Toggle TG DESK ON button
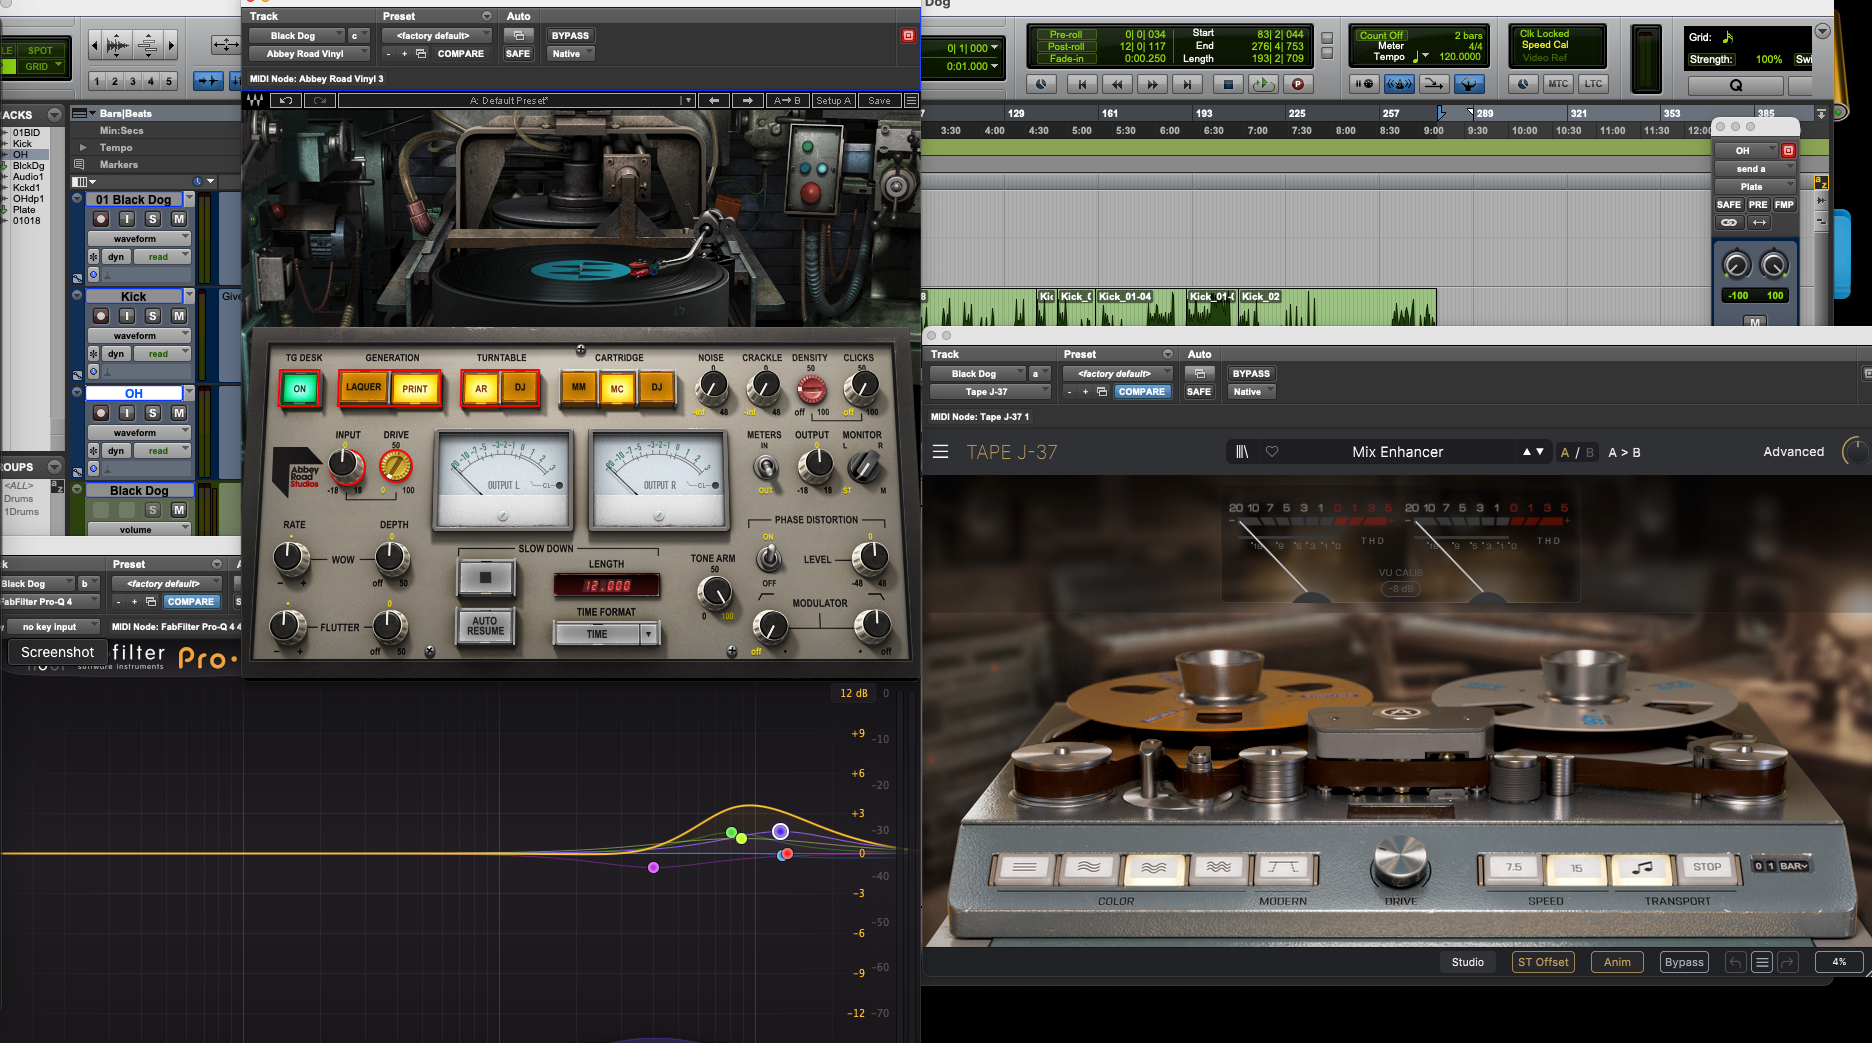Image resolution: width=1872 pixels, height=1043 pixels. (299, 389)
